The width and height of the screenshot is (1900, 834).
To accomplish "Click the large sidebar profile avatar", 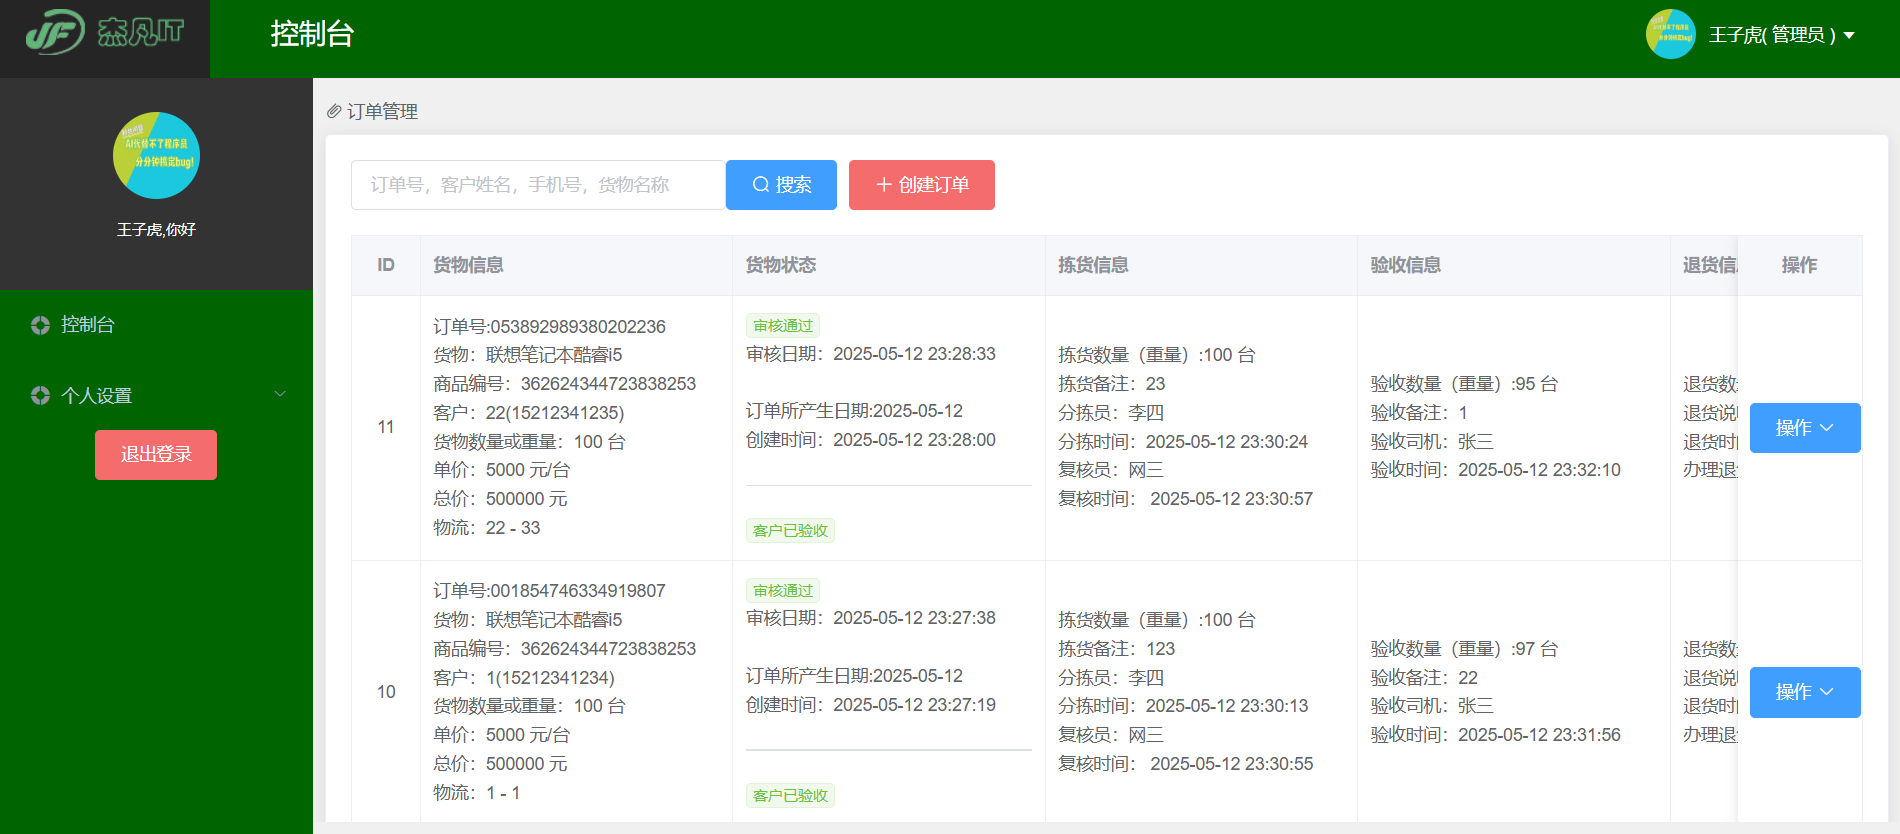I will (x=156, y=155).
